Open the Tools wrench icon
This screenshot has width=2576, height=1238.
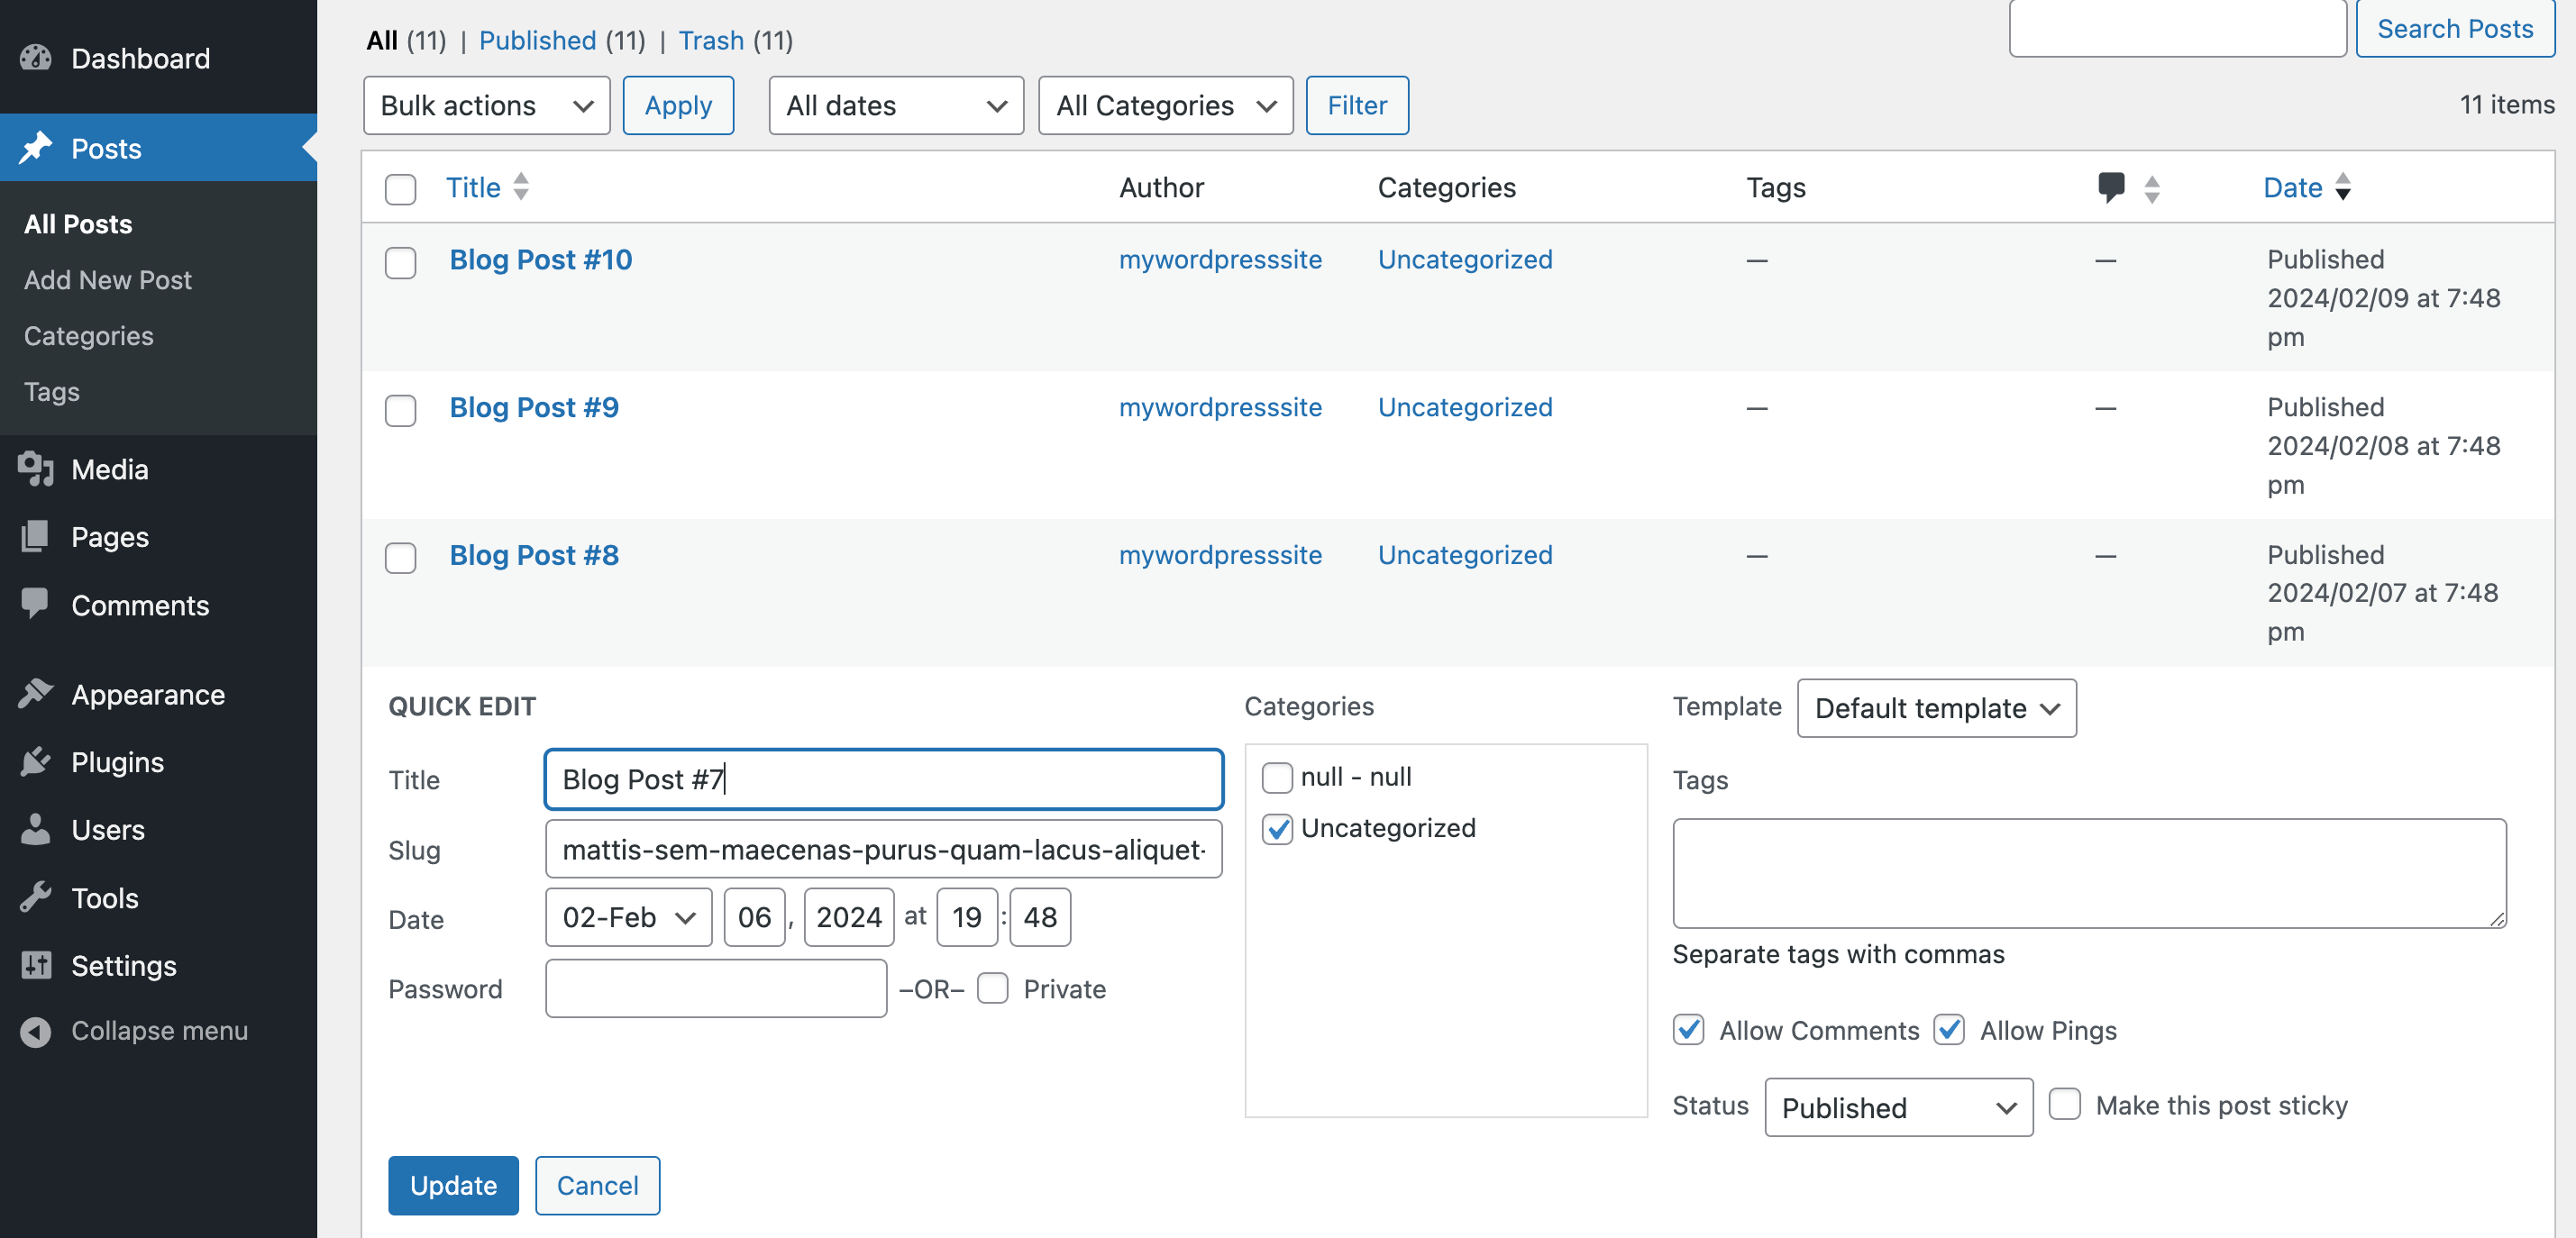coord(35,897)
